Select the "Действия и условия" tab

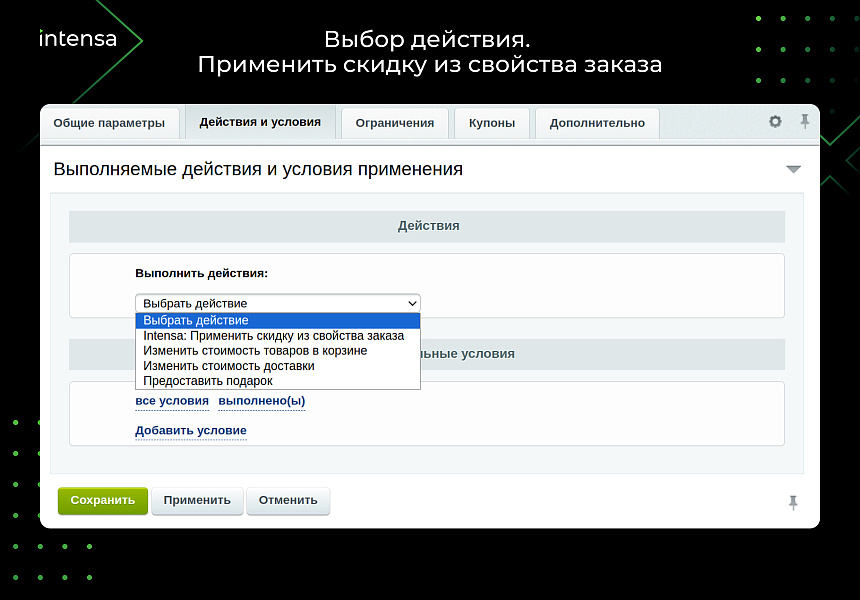[x=258, y=122]
